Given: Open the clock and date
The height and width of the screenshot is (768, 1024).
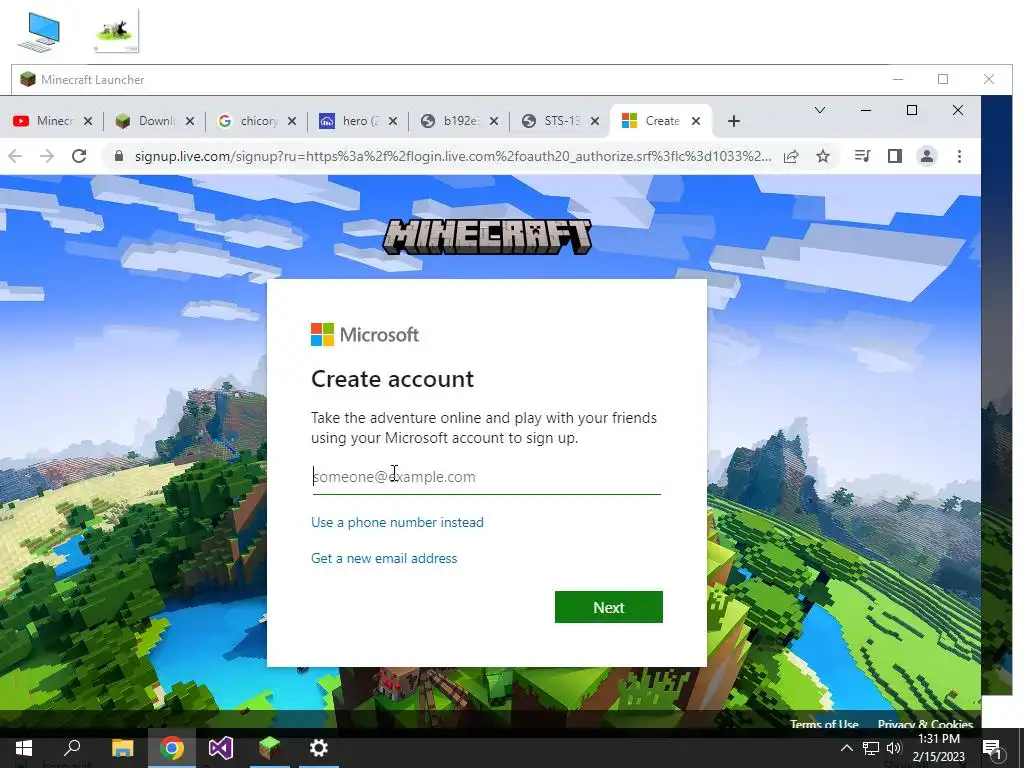Looking at the screenshot, I should tap(938, 748).
